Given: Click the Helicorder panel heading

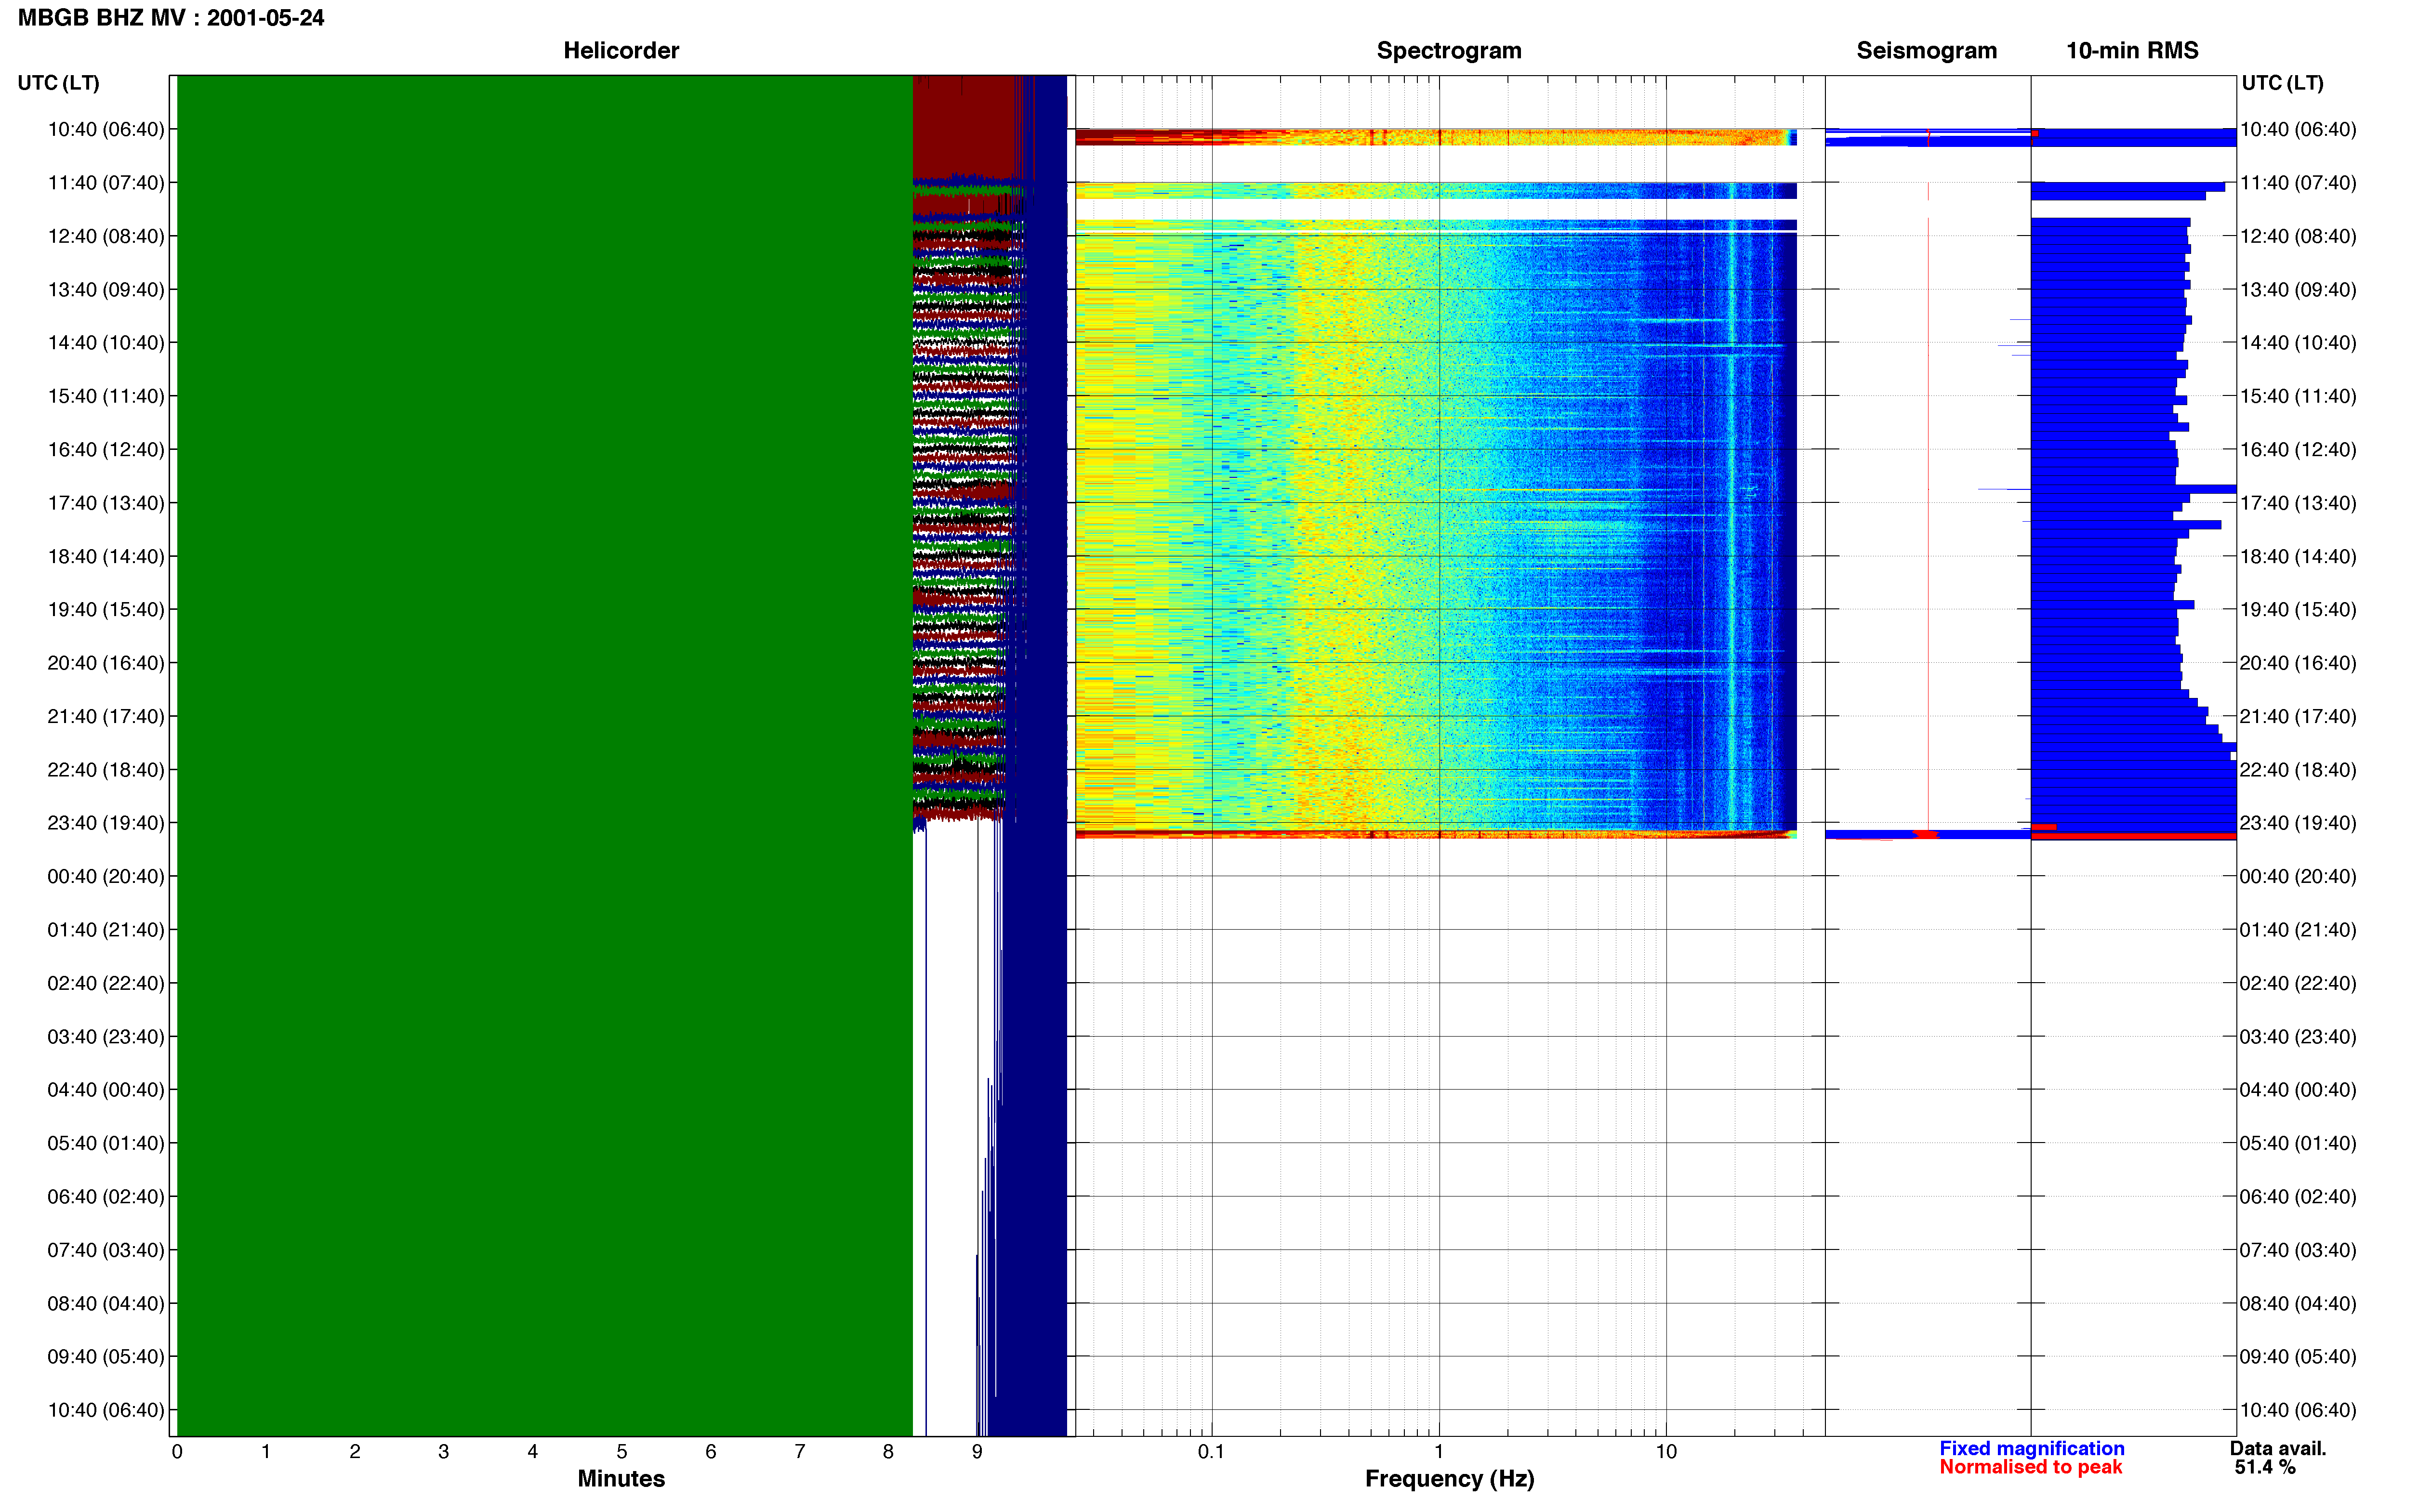Looking at the screenshot, I should (621, 50).
